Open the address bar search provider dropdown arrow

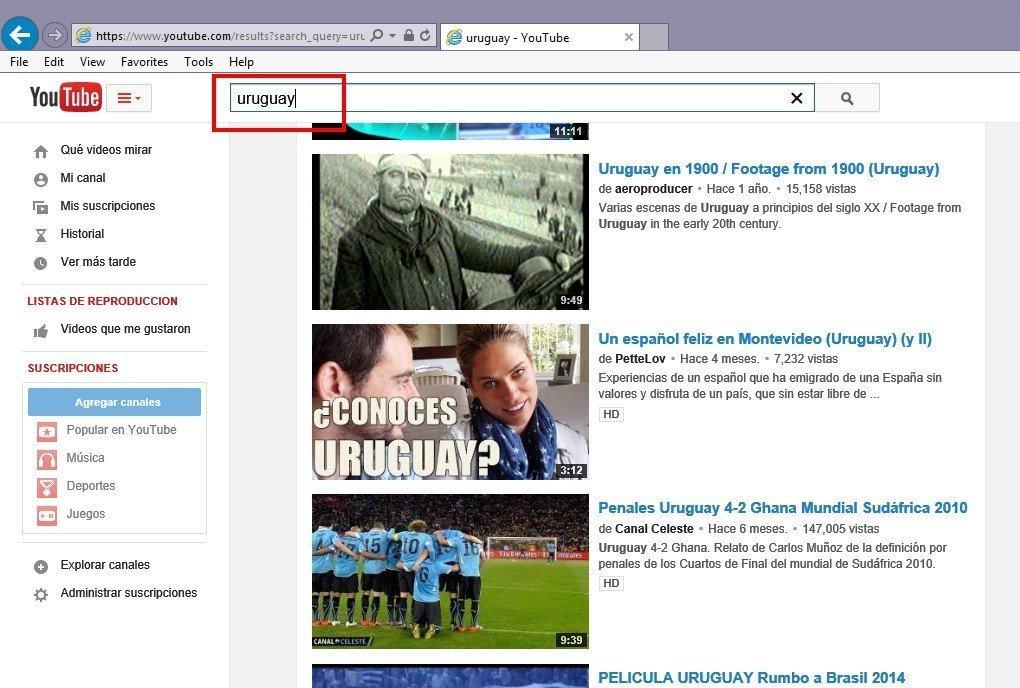click(x=392, y=36)
